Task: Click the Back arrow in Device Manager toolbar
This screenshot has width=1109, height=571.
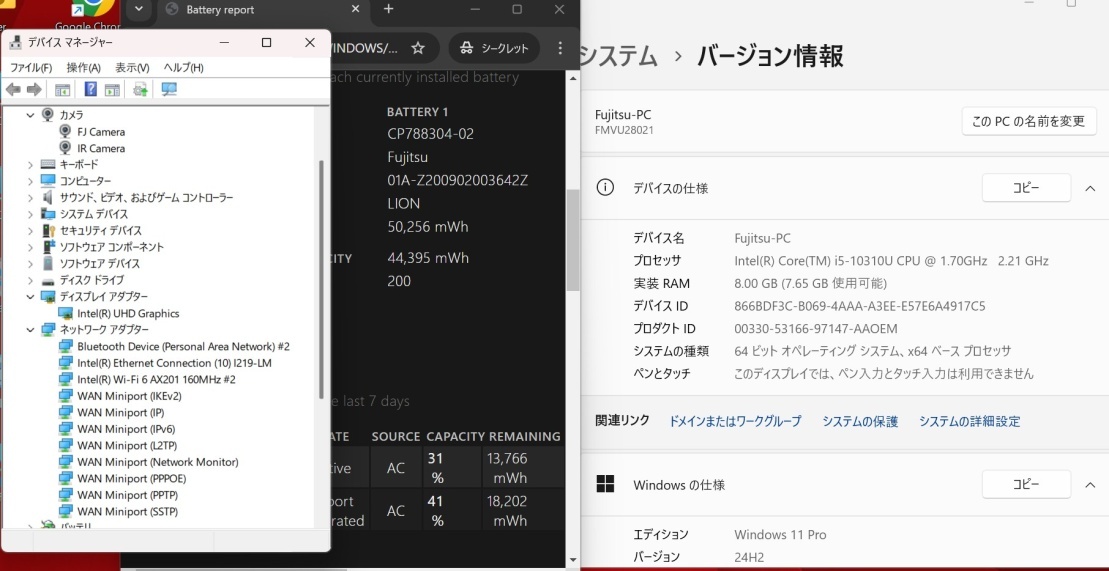Action: pos(13,89)
